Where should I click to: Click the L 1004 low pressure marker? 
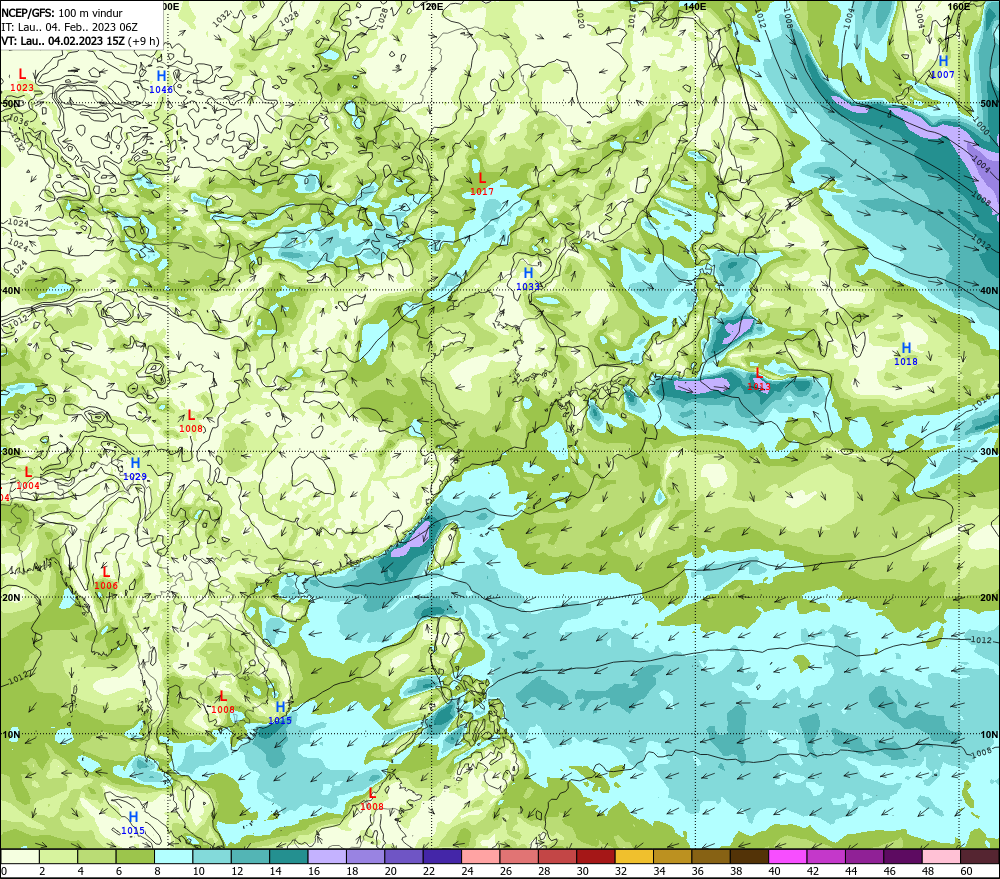[27, 478]
